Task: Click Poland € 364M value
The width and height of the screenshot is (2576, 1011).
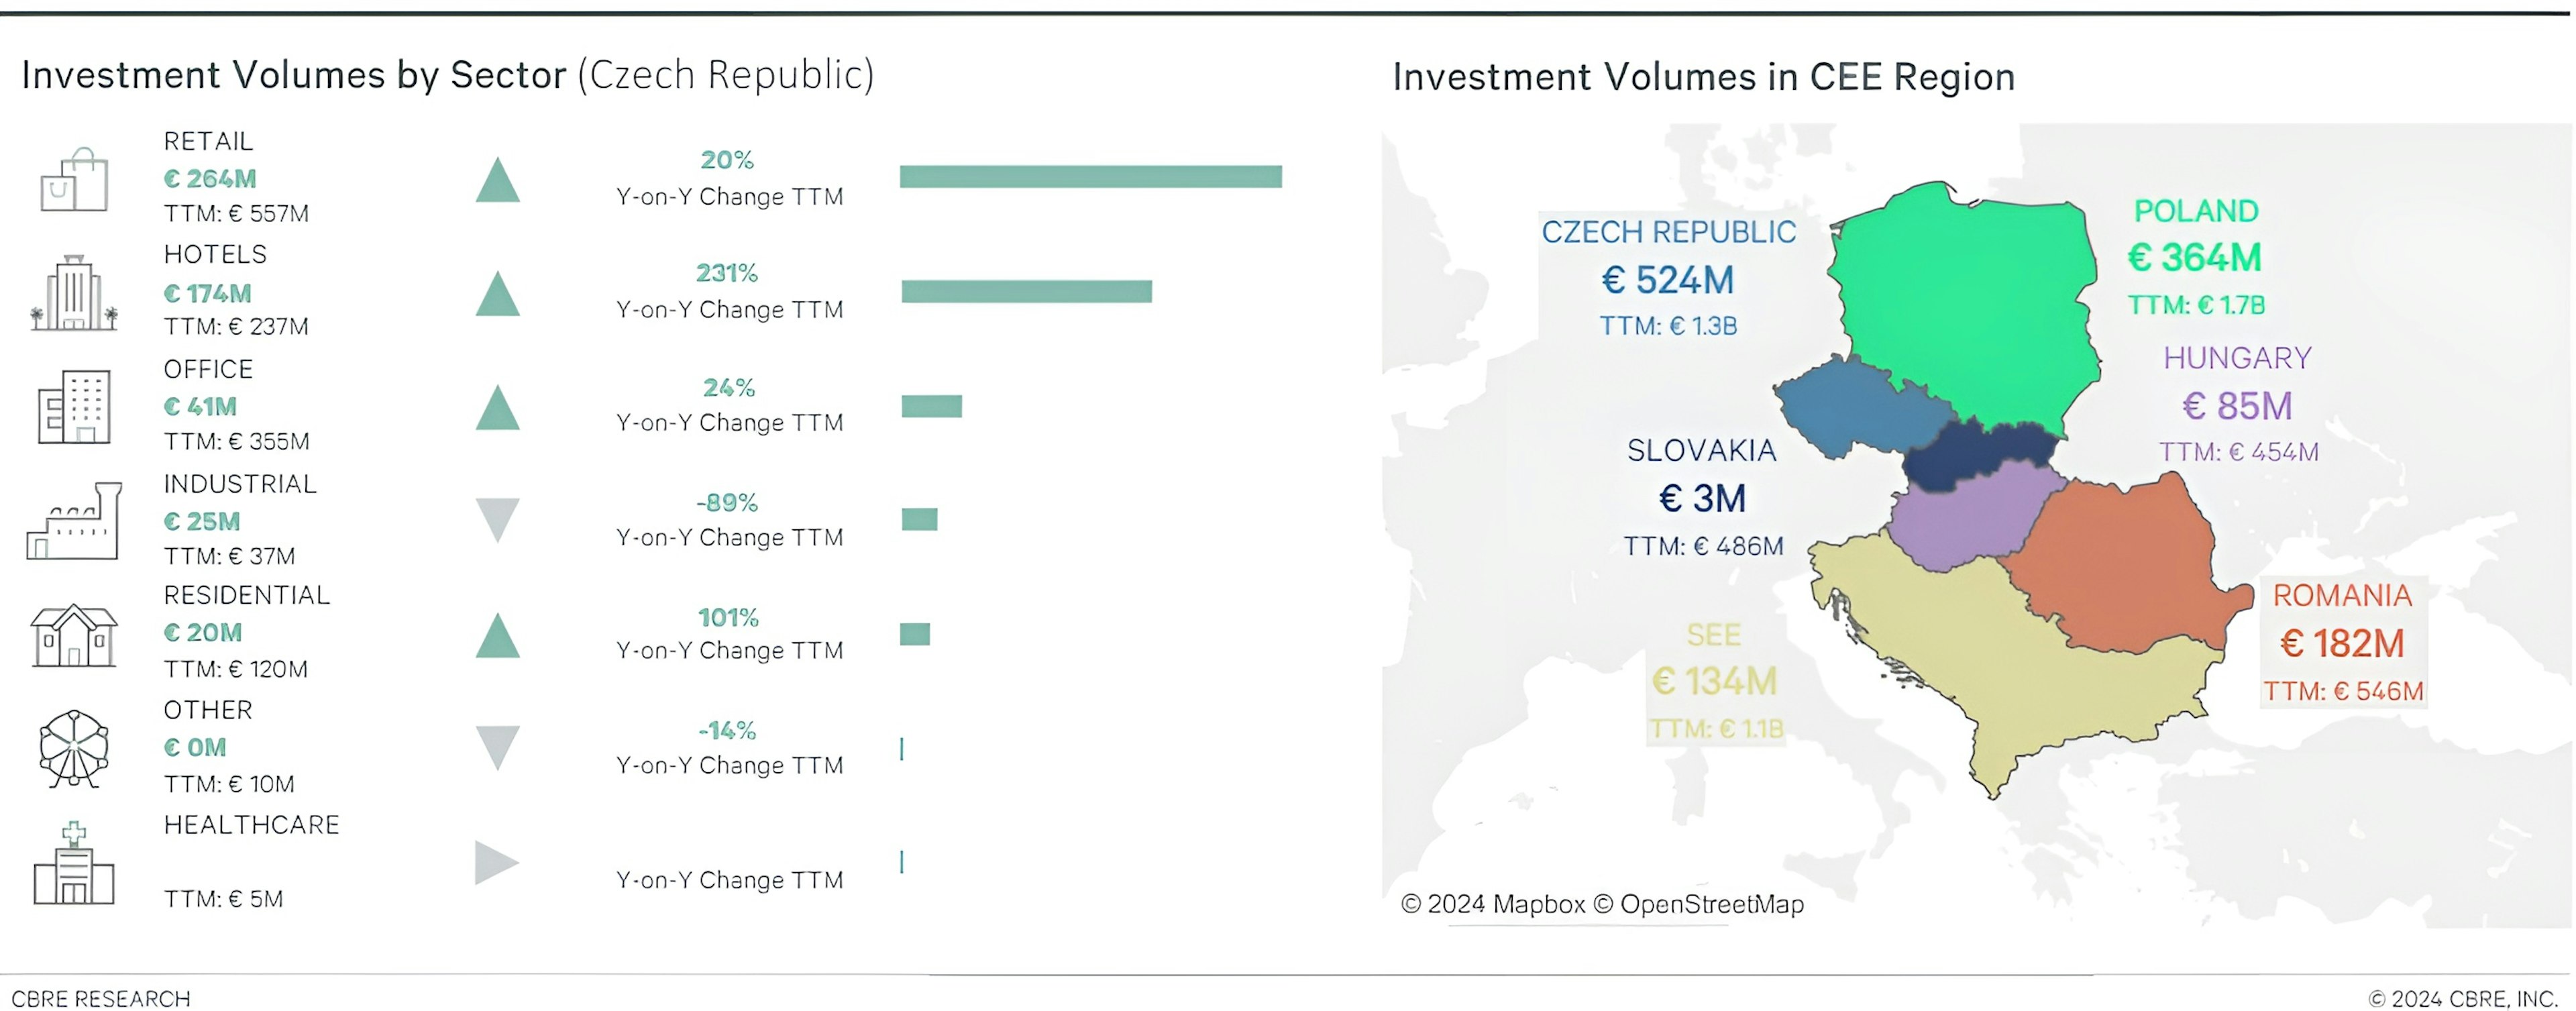Action: coord(2194,258)
